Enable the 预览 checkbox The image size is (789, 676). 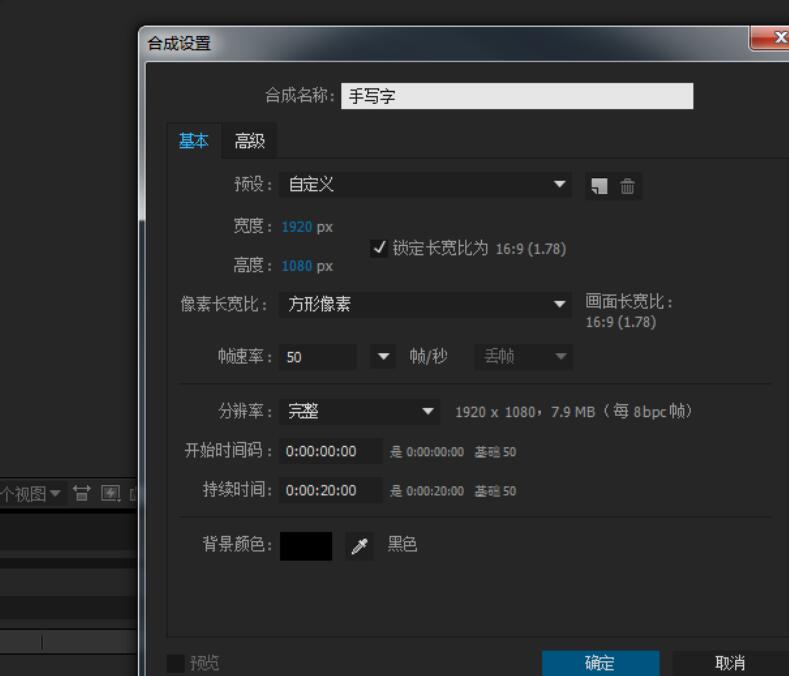[x=176, y=663]
